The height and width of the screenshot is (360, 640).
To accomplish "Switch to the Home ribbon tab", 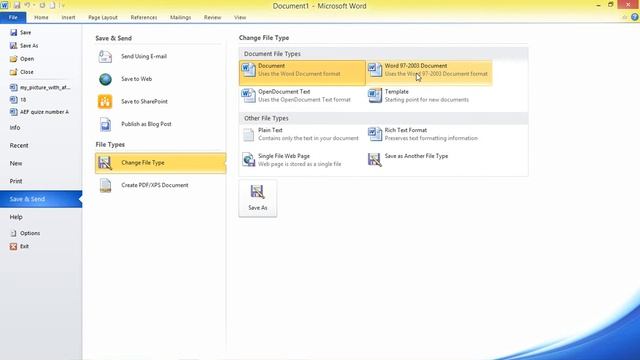I will (41, 18).
